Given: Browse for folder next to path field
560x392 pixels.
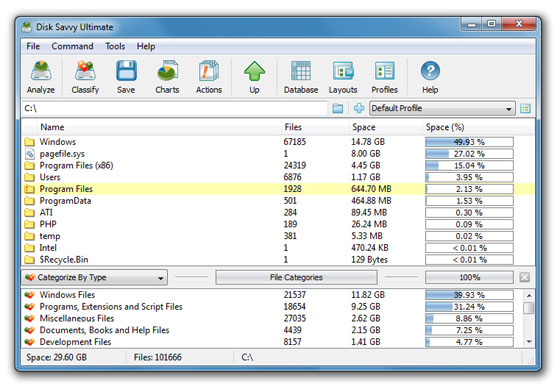Looking at the screenshot, I should pos(338,108).
